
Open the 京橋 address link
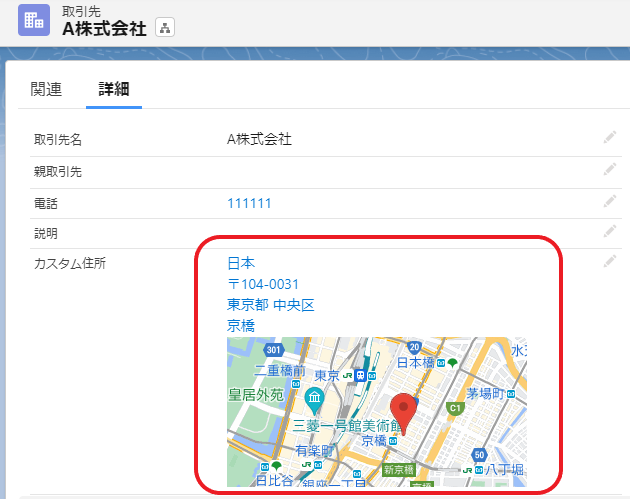pos(240,326)
